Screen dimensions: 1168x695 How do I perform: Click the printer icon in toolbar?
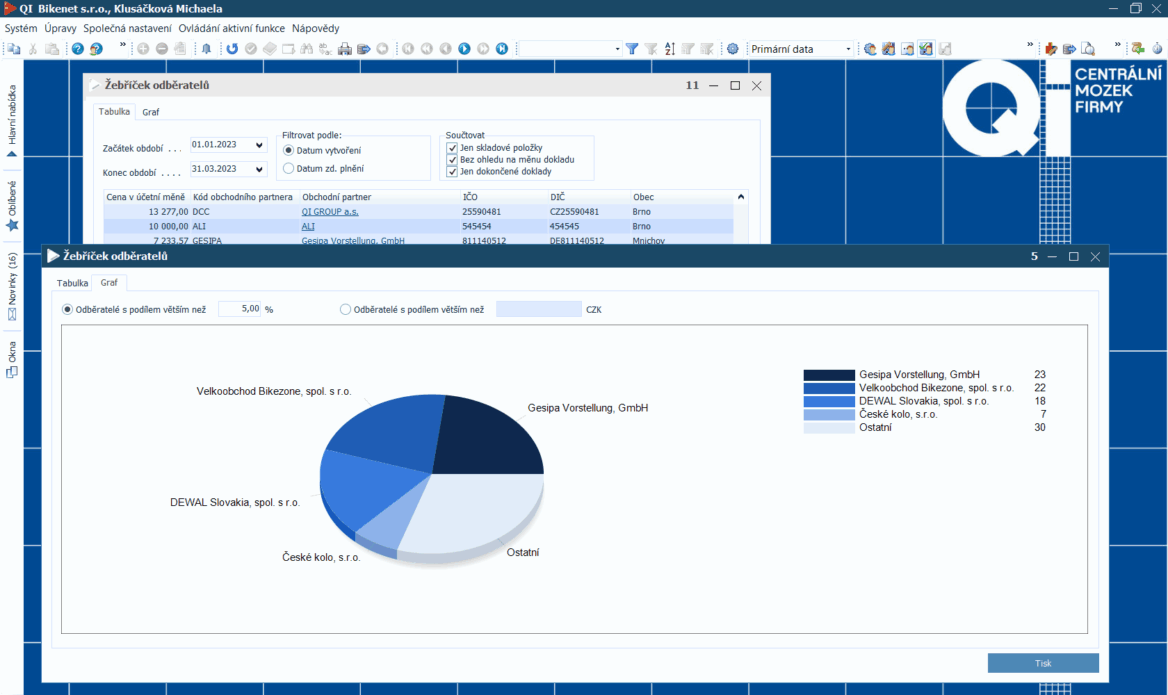click(345, 49)
